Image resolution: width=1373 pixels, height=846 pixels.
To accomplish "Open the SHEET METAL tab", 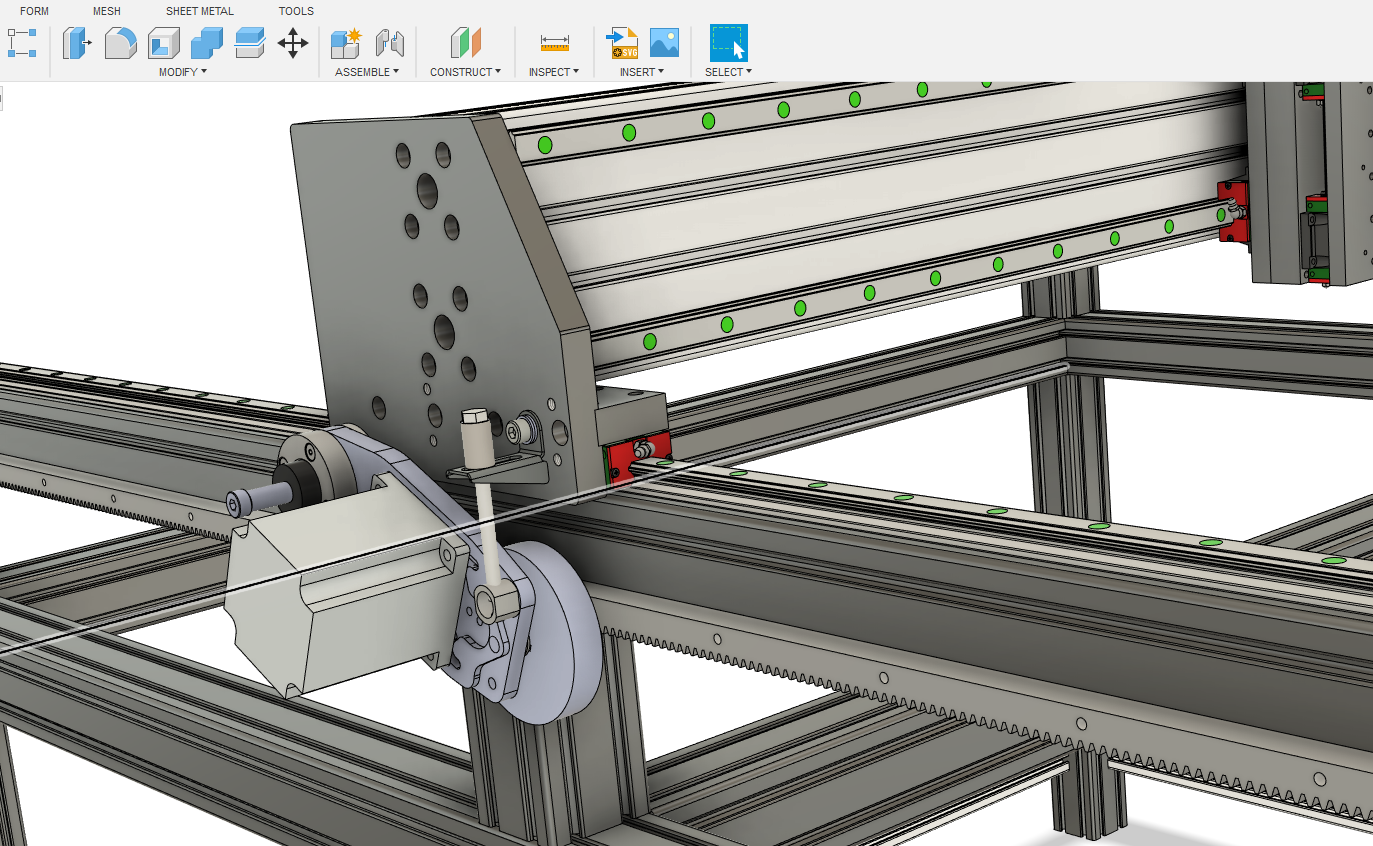I will (200, 11).
